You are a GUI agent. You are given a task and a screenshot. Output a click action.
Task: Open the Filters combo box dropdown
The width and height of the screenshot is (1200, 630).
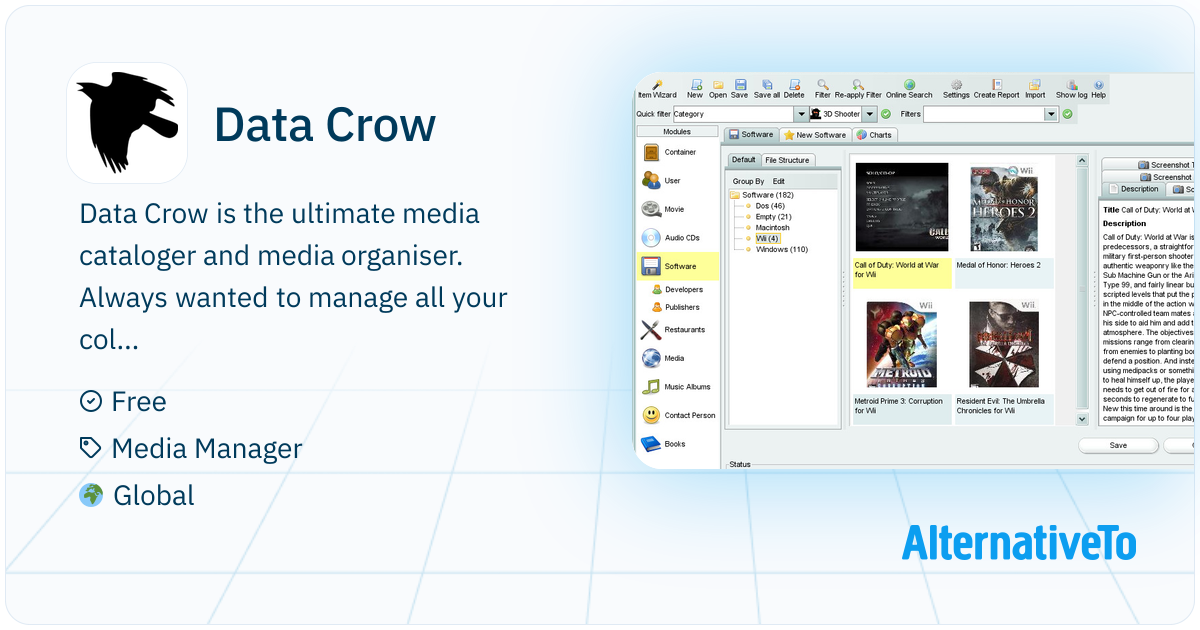coord(1050,114)
